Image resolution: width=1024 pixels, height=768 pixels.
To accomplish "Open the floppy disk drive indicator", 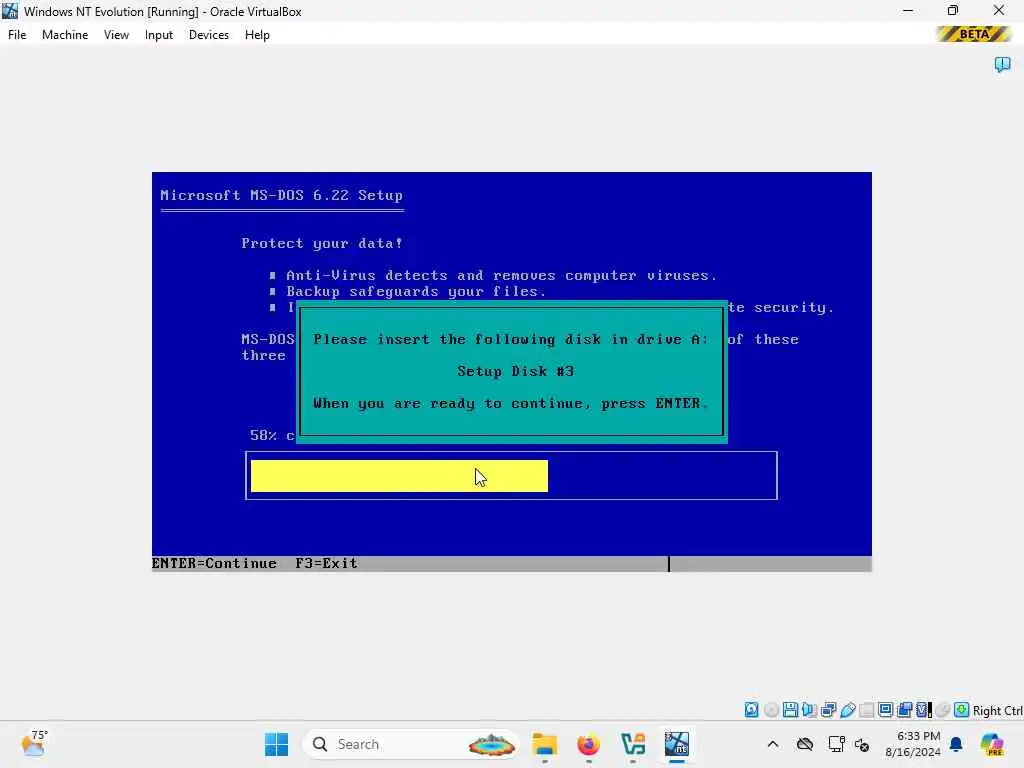I will [x=790, y=710].
